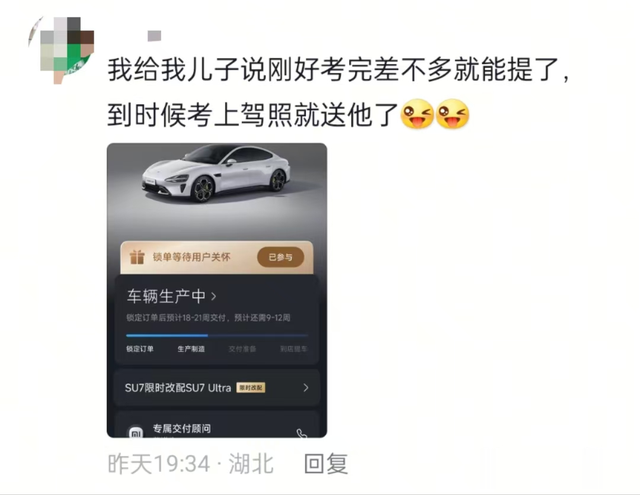The width and height of the screenshot is (640, 495).
Task: Open the 专属交付顾问 entry
Action: (x=217, y=426)
